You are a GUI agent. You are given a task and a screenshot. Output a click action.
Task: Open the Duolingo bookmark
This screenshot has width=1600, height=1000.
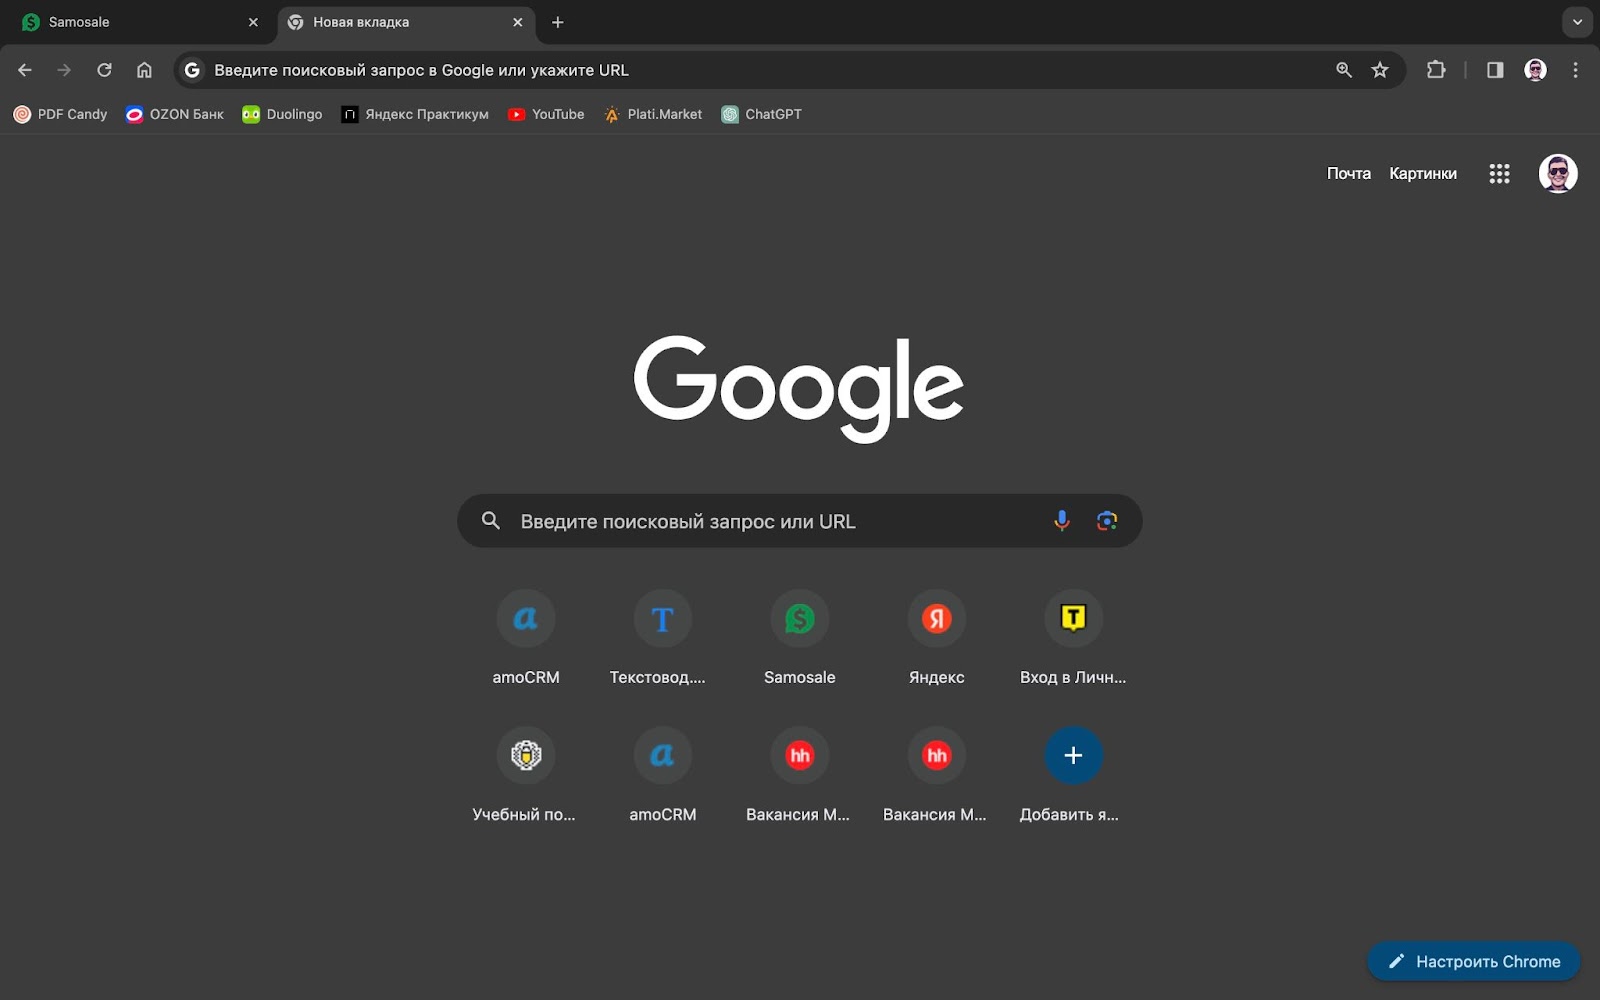(x=282, y=114)
